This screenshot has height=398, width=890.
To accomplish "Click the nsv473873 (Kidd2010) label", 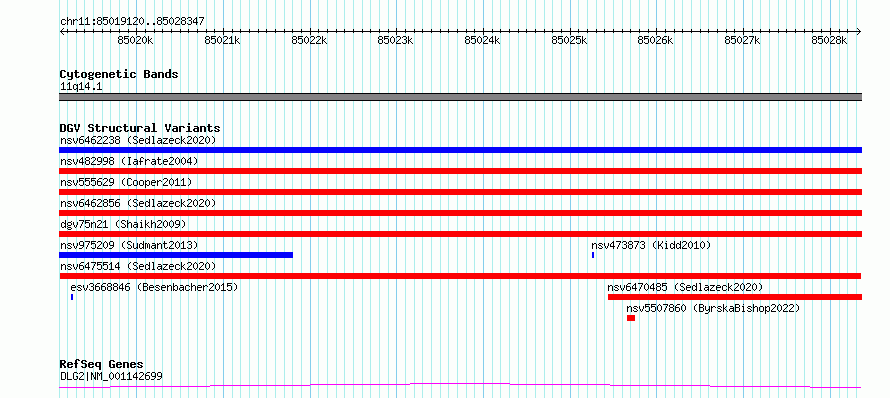I will click(x=651, y=245).
